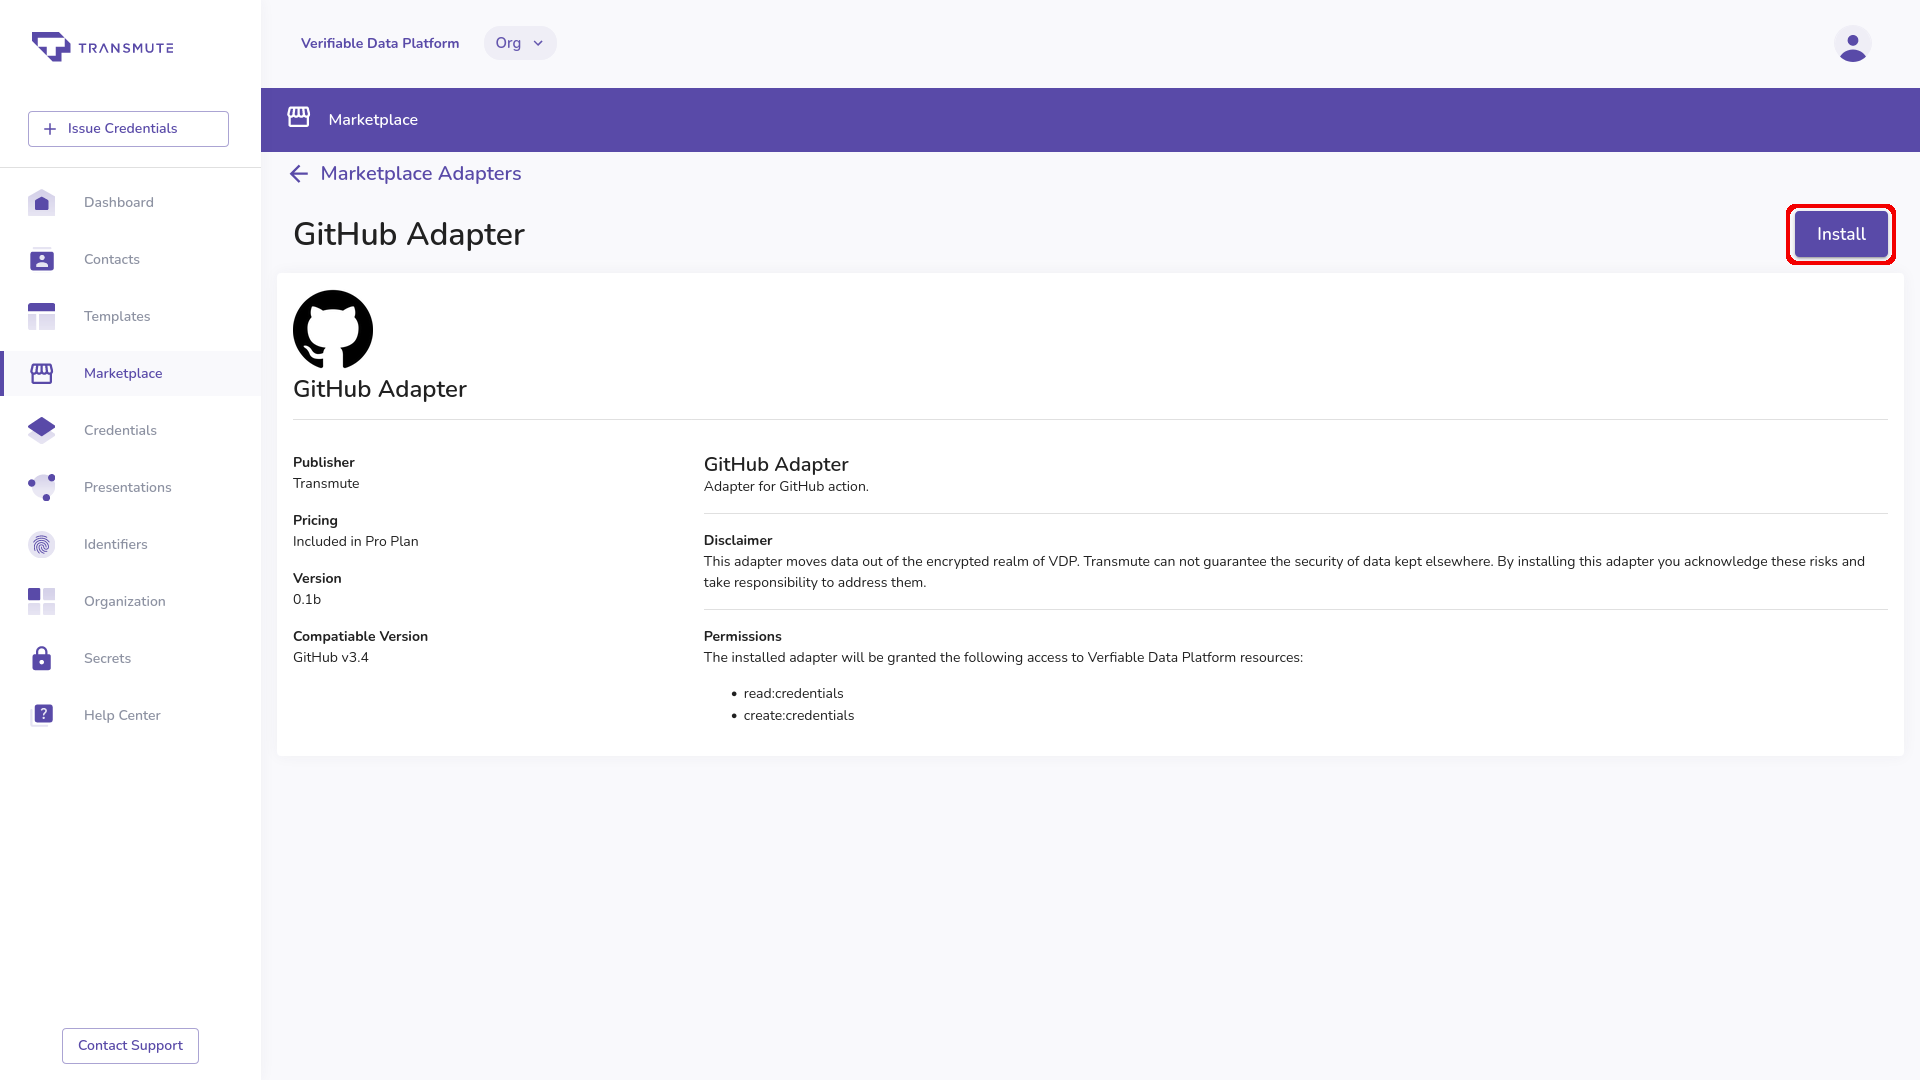The width and height of the screenshot is (1920, 1080).
Task: Click the Transmute logo
Action: point(102,47)
